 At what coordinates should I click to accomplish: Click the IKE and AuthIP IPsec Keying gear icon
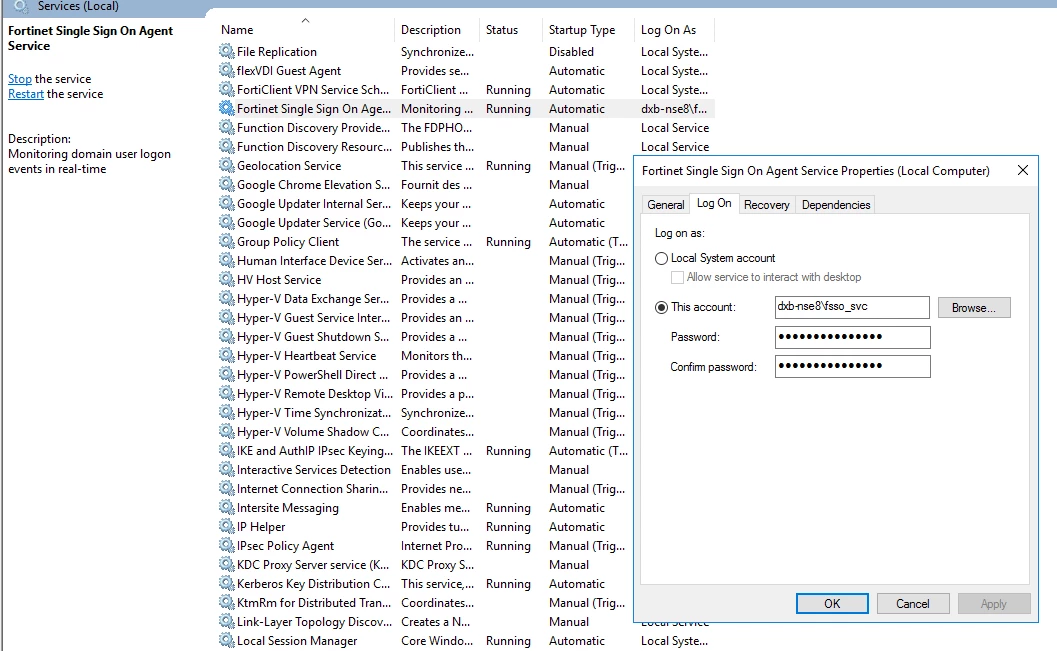pyautogui.click(x=226, y=450)
